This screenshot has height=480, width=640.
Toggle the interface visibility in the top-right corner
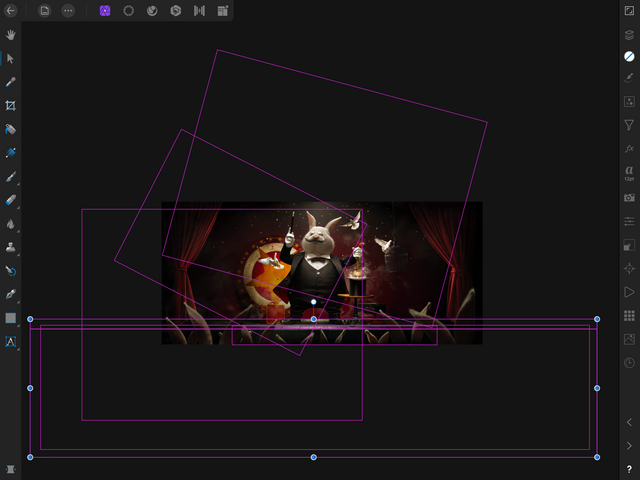(629, 11)
